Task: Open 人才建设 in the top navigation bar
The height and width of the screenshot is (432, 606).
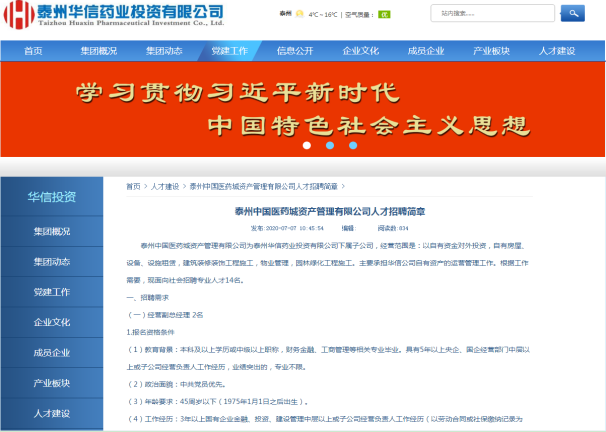Action: click(555, 50)
